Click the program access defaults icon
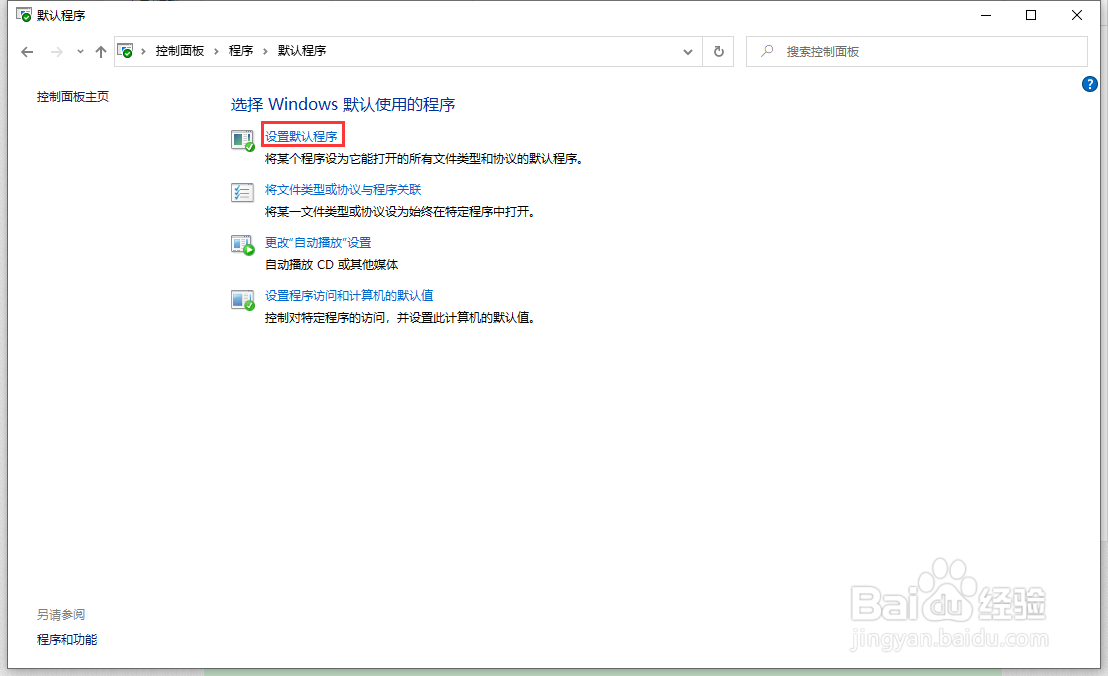Viewport: 1108px width, 676px height. pos(243,298)
